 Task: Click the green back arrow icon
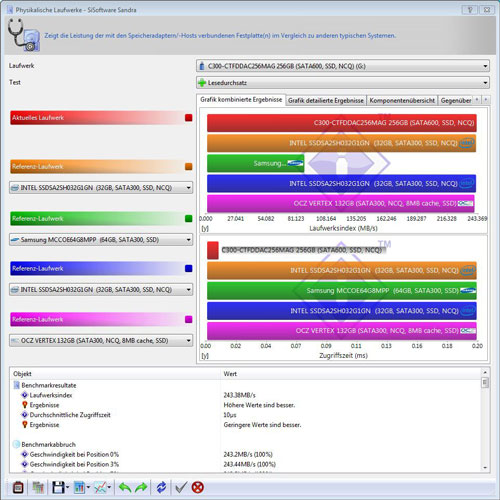pyautogui.click(x=125, y=488)
